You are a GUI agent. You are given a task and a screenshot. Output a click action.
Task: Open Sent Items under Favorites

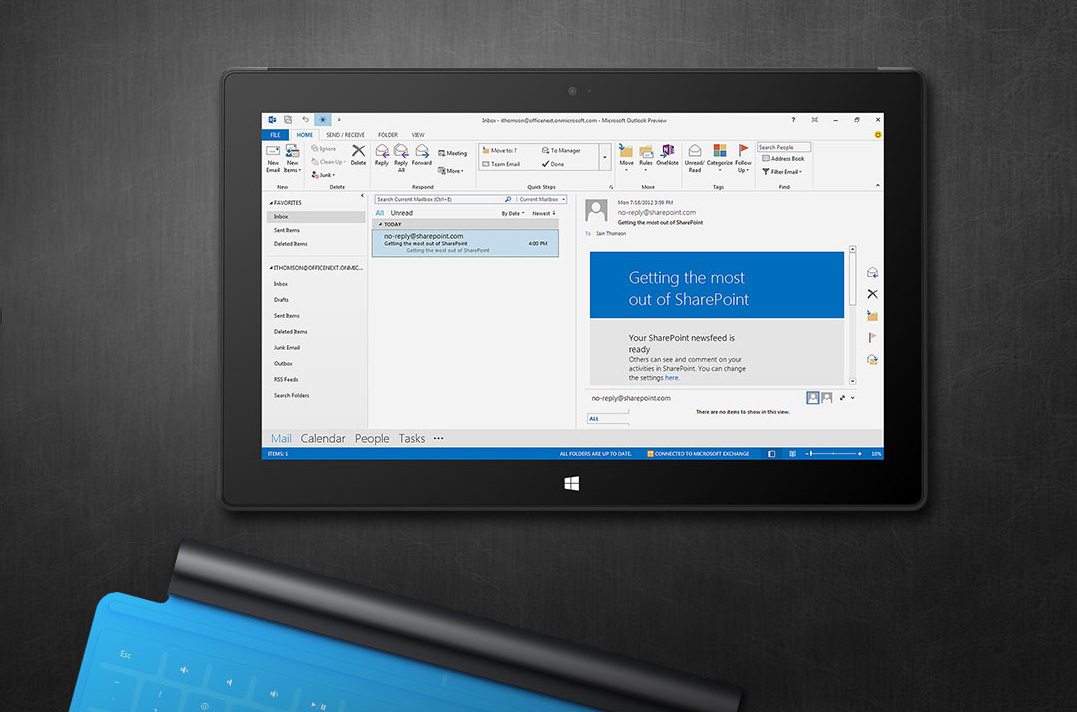coord(286,230)
